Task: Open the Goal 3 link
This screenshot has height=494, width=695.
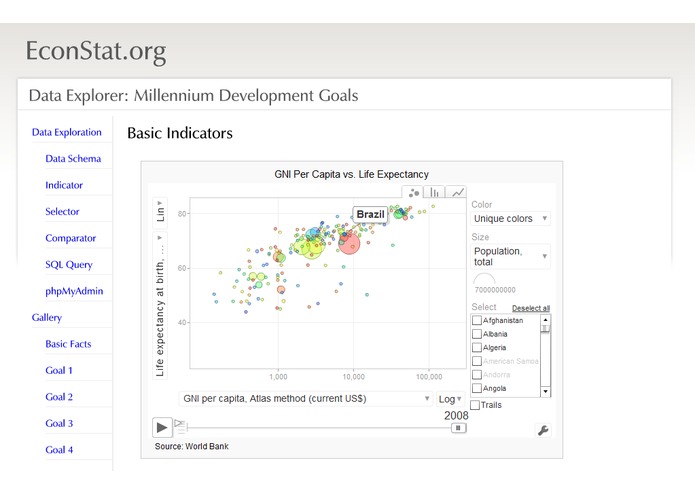Action: click(x=59, y=423)
